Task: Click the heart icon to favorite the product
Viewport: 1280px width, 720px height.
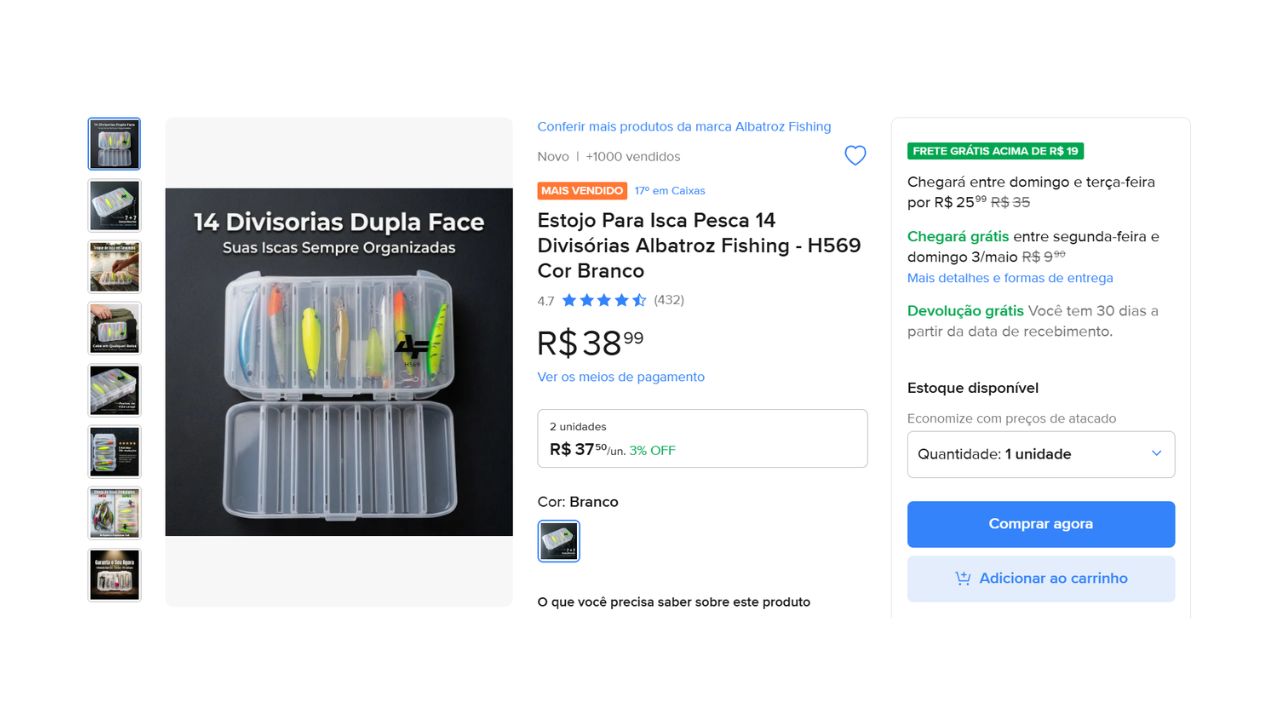Action: [855, 155]
